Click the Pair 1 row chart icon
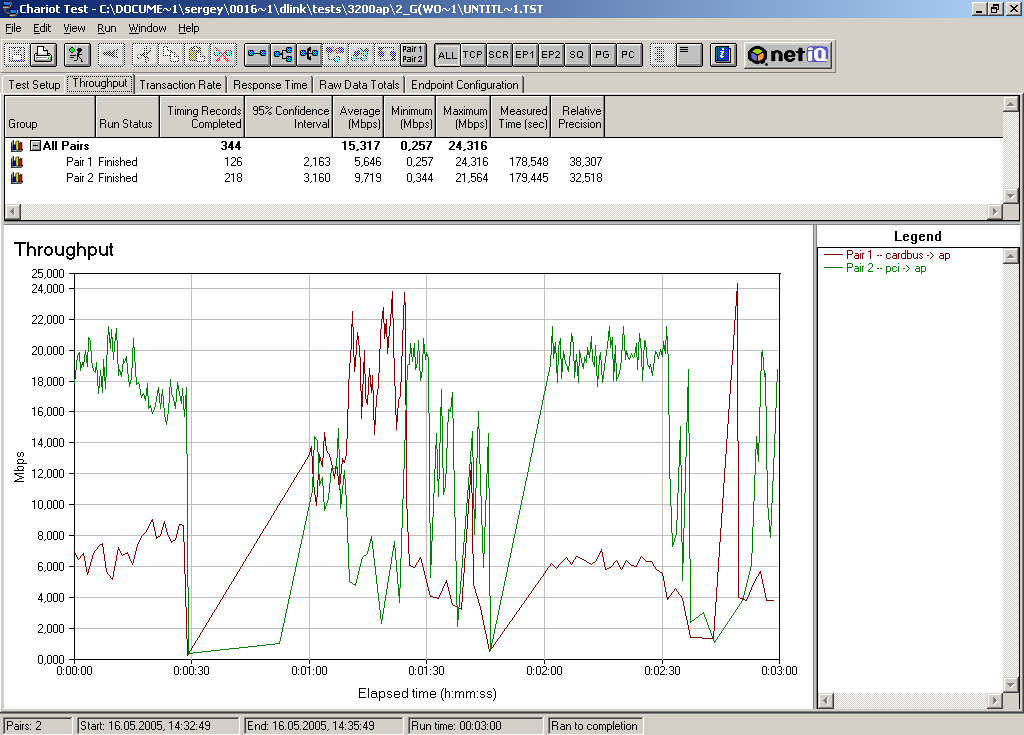Viewport: 1024px width, 735px height. tap(17, 161)
